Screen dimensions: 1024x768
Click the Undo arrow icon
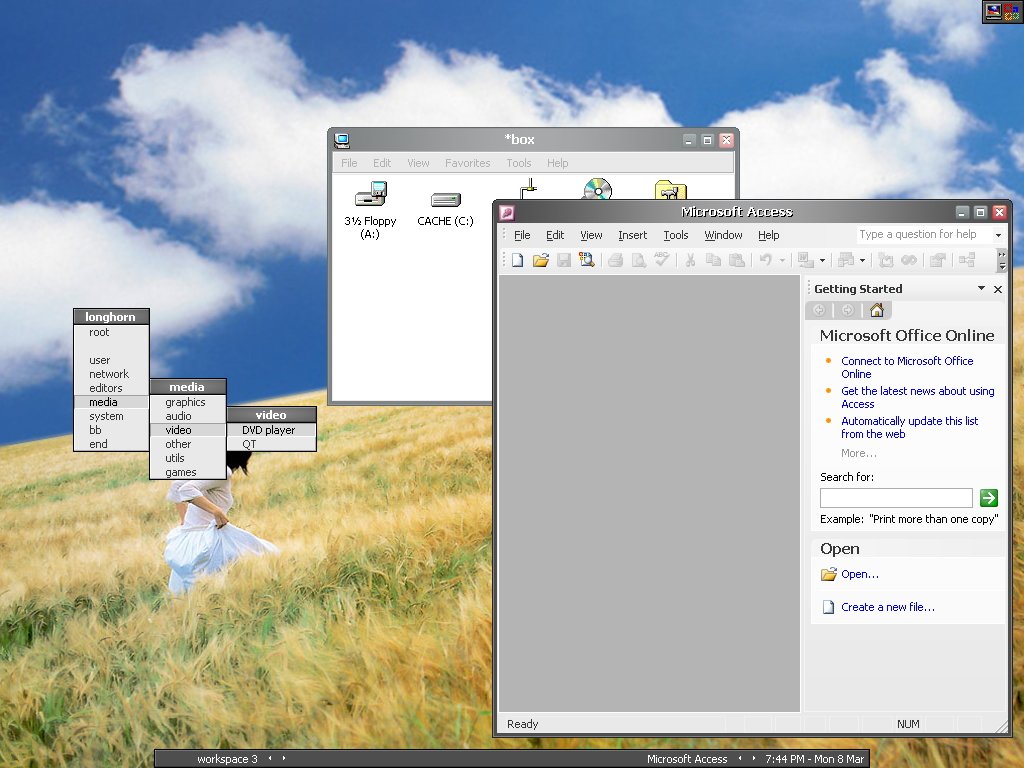click(x=765, y=260)
